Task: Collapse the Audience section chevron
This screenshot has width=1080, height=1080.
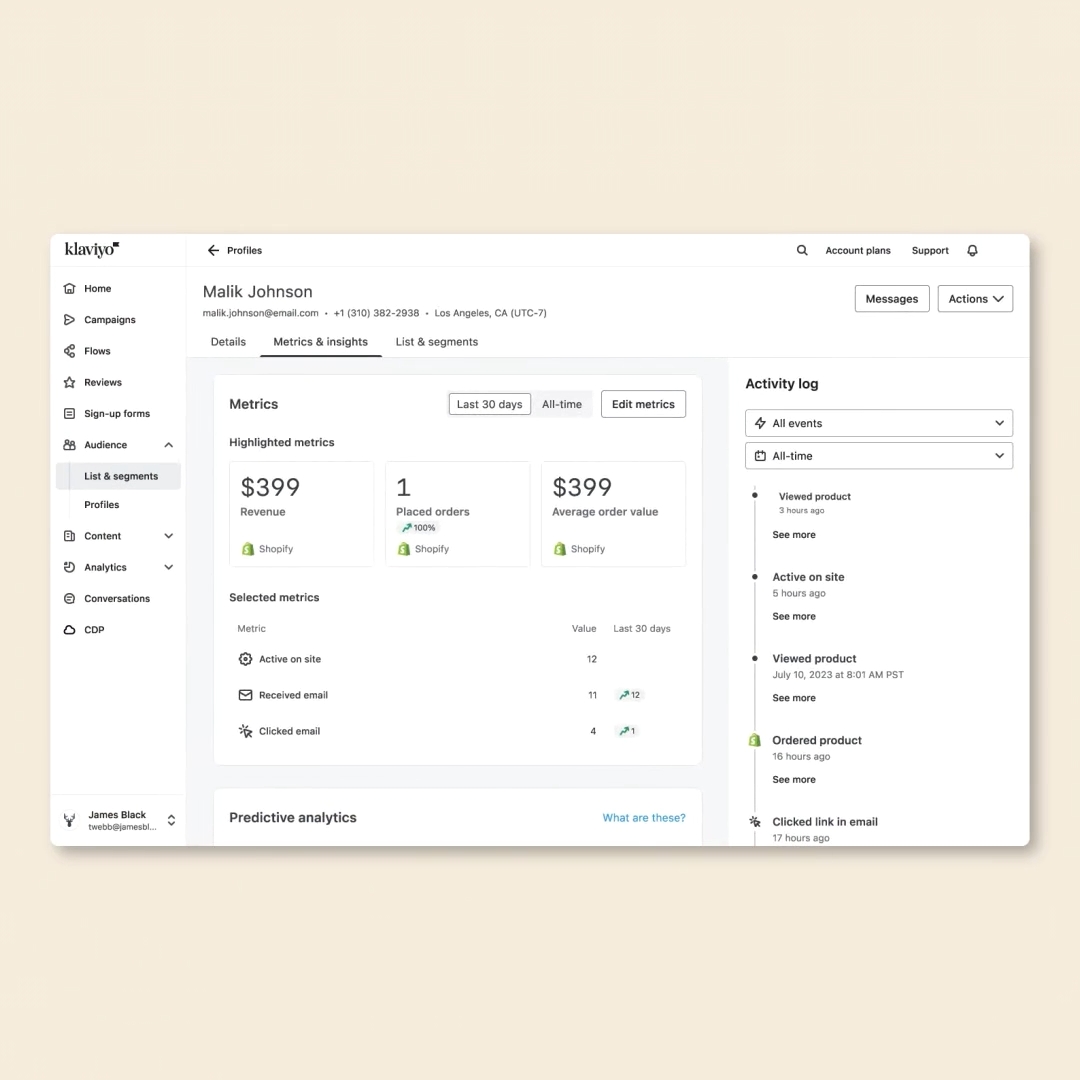Action: [168, 445]
